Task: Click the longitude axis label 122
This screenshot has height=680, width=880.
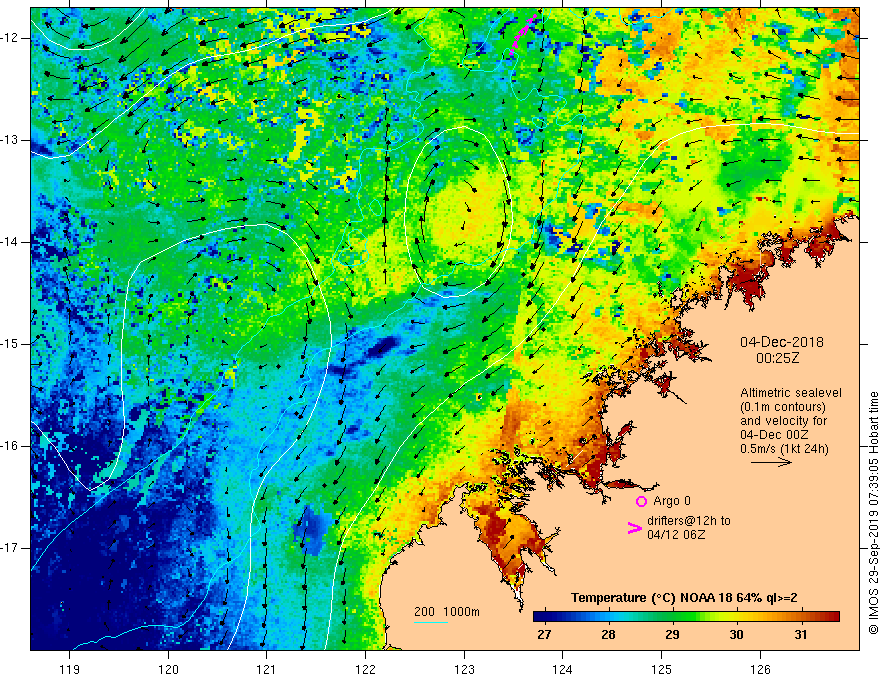Action: [x=365, y=669]
